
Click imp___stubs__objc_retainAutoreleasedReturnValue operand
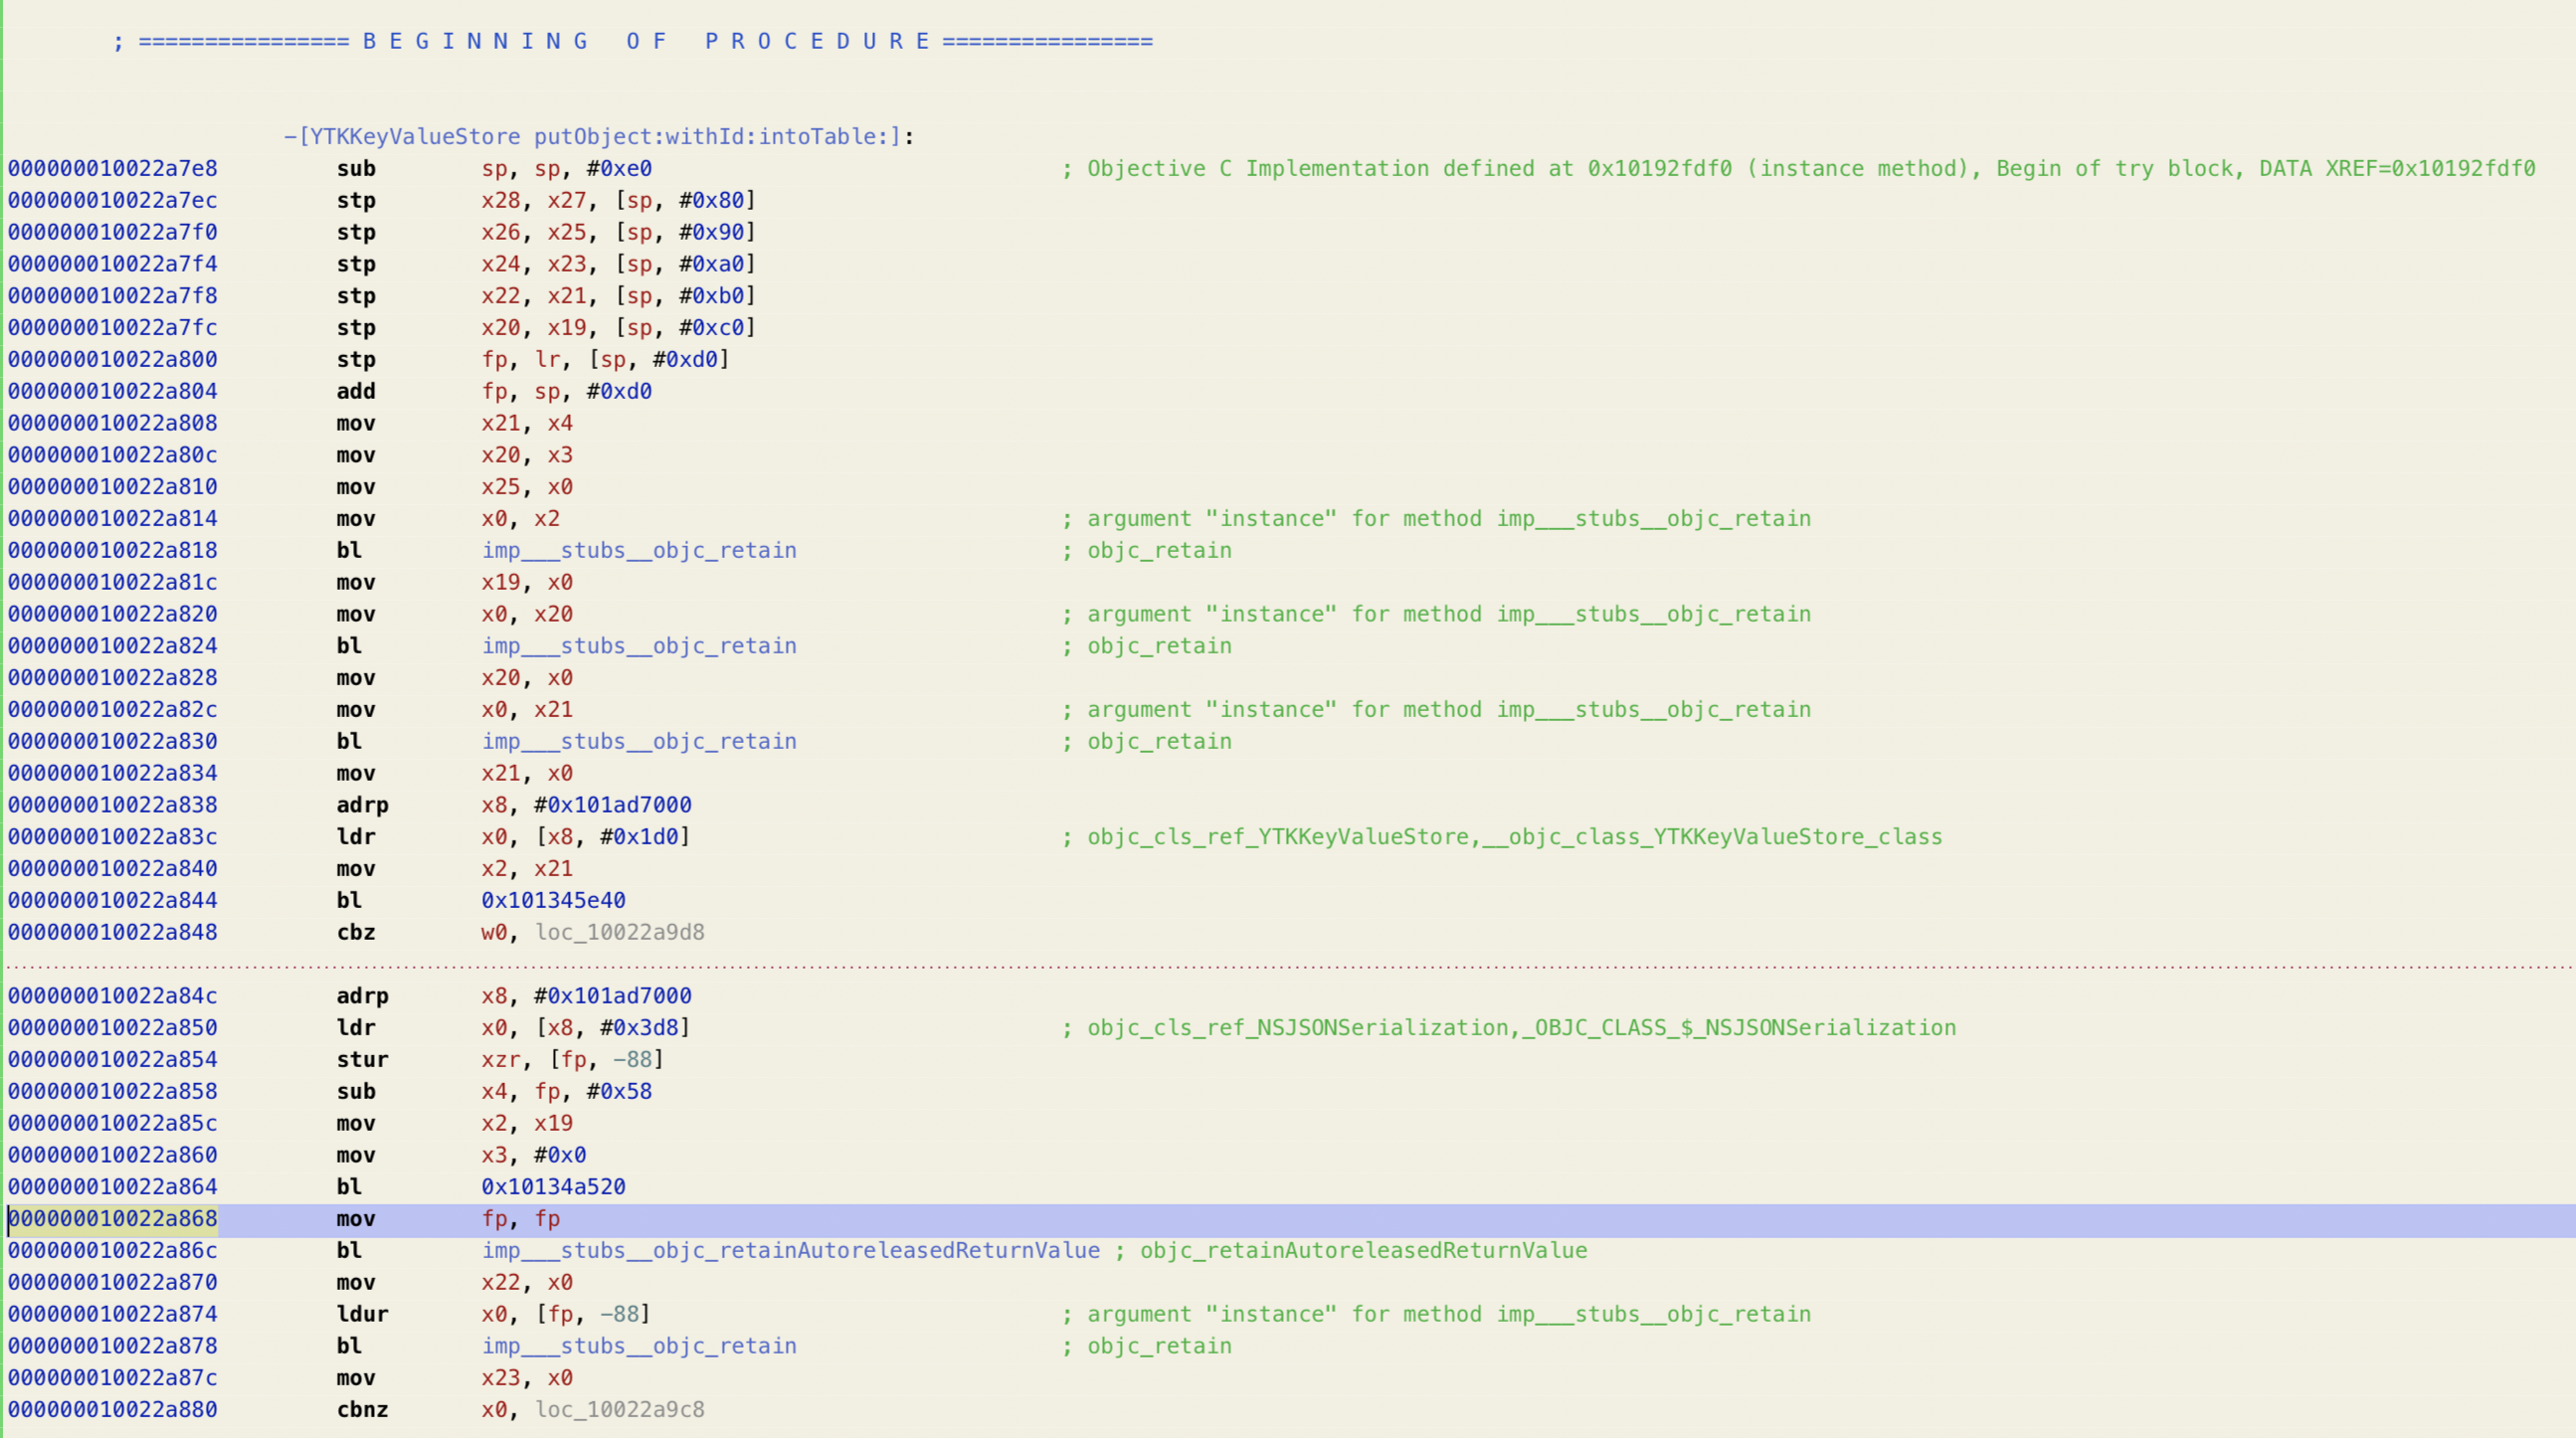(x=790, y=1250)
